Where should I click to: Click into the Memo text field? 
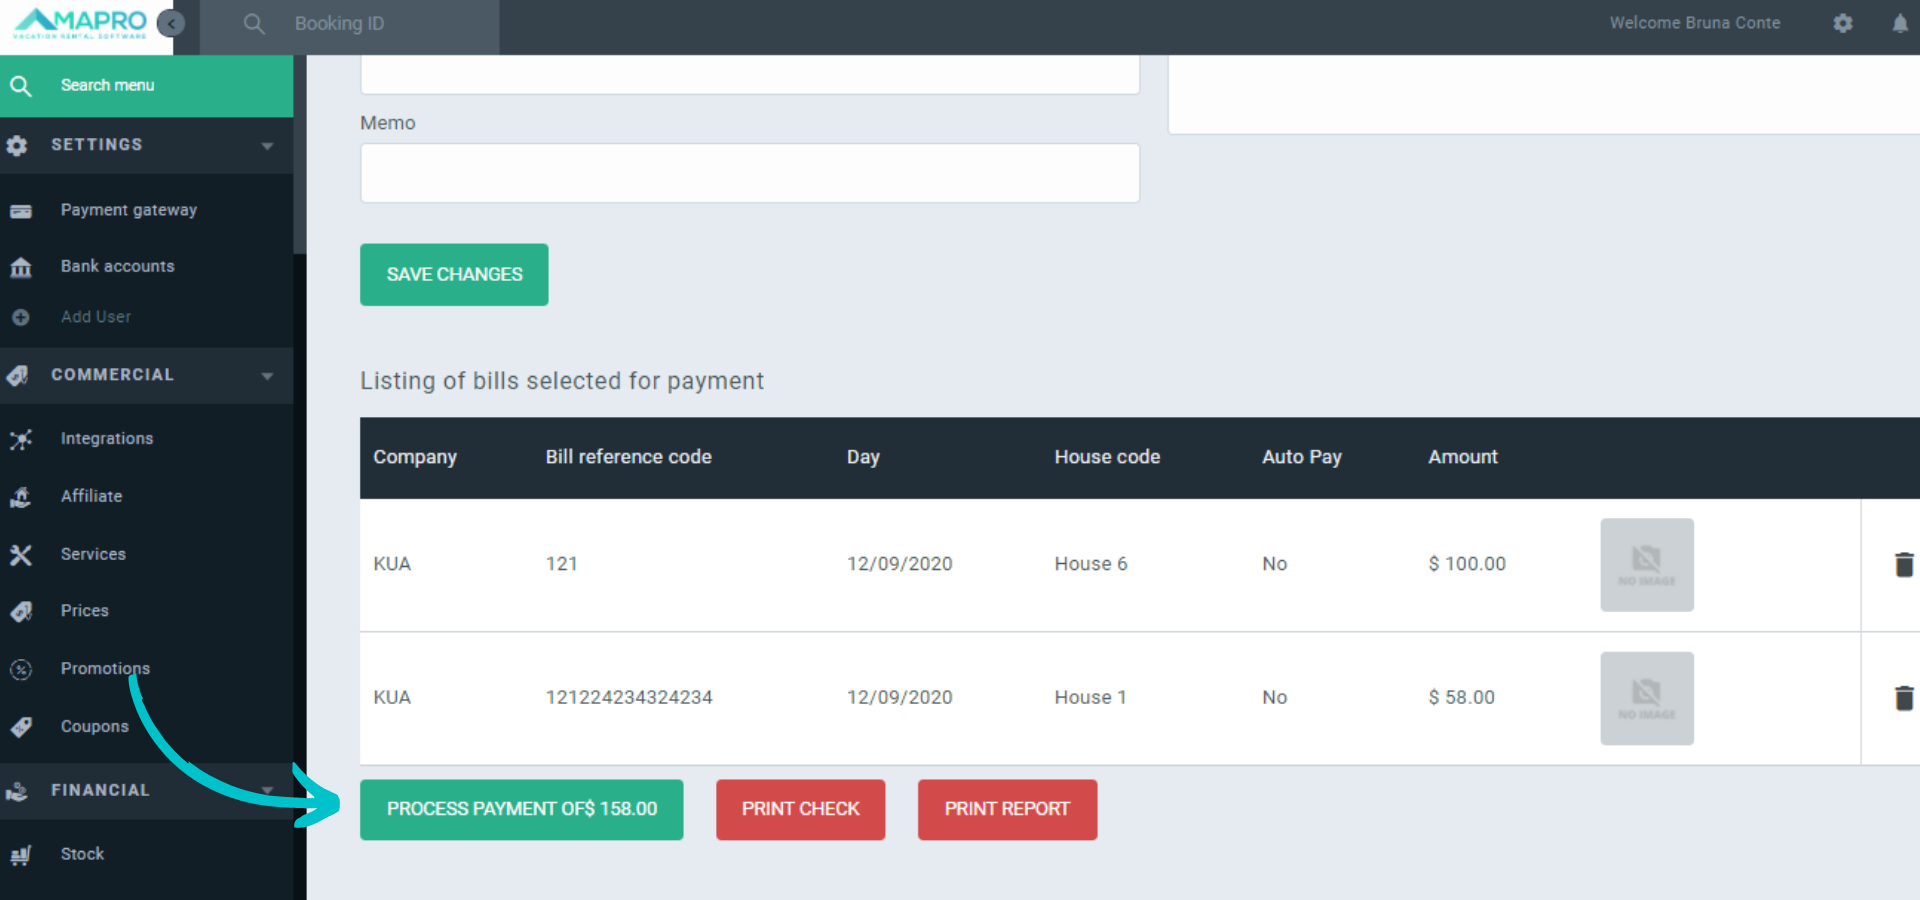click(749, 173)
